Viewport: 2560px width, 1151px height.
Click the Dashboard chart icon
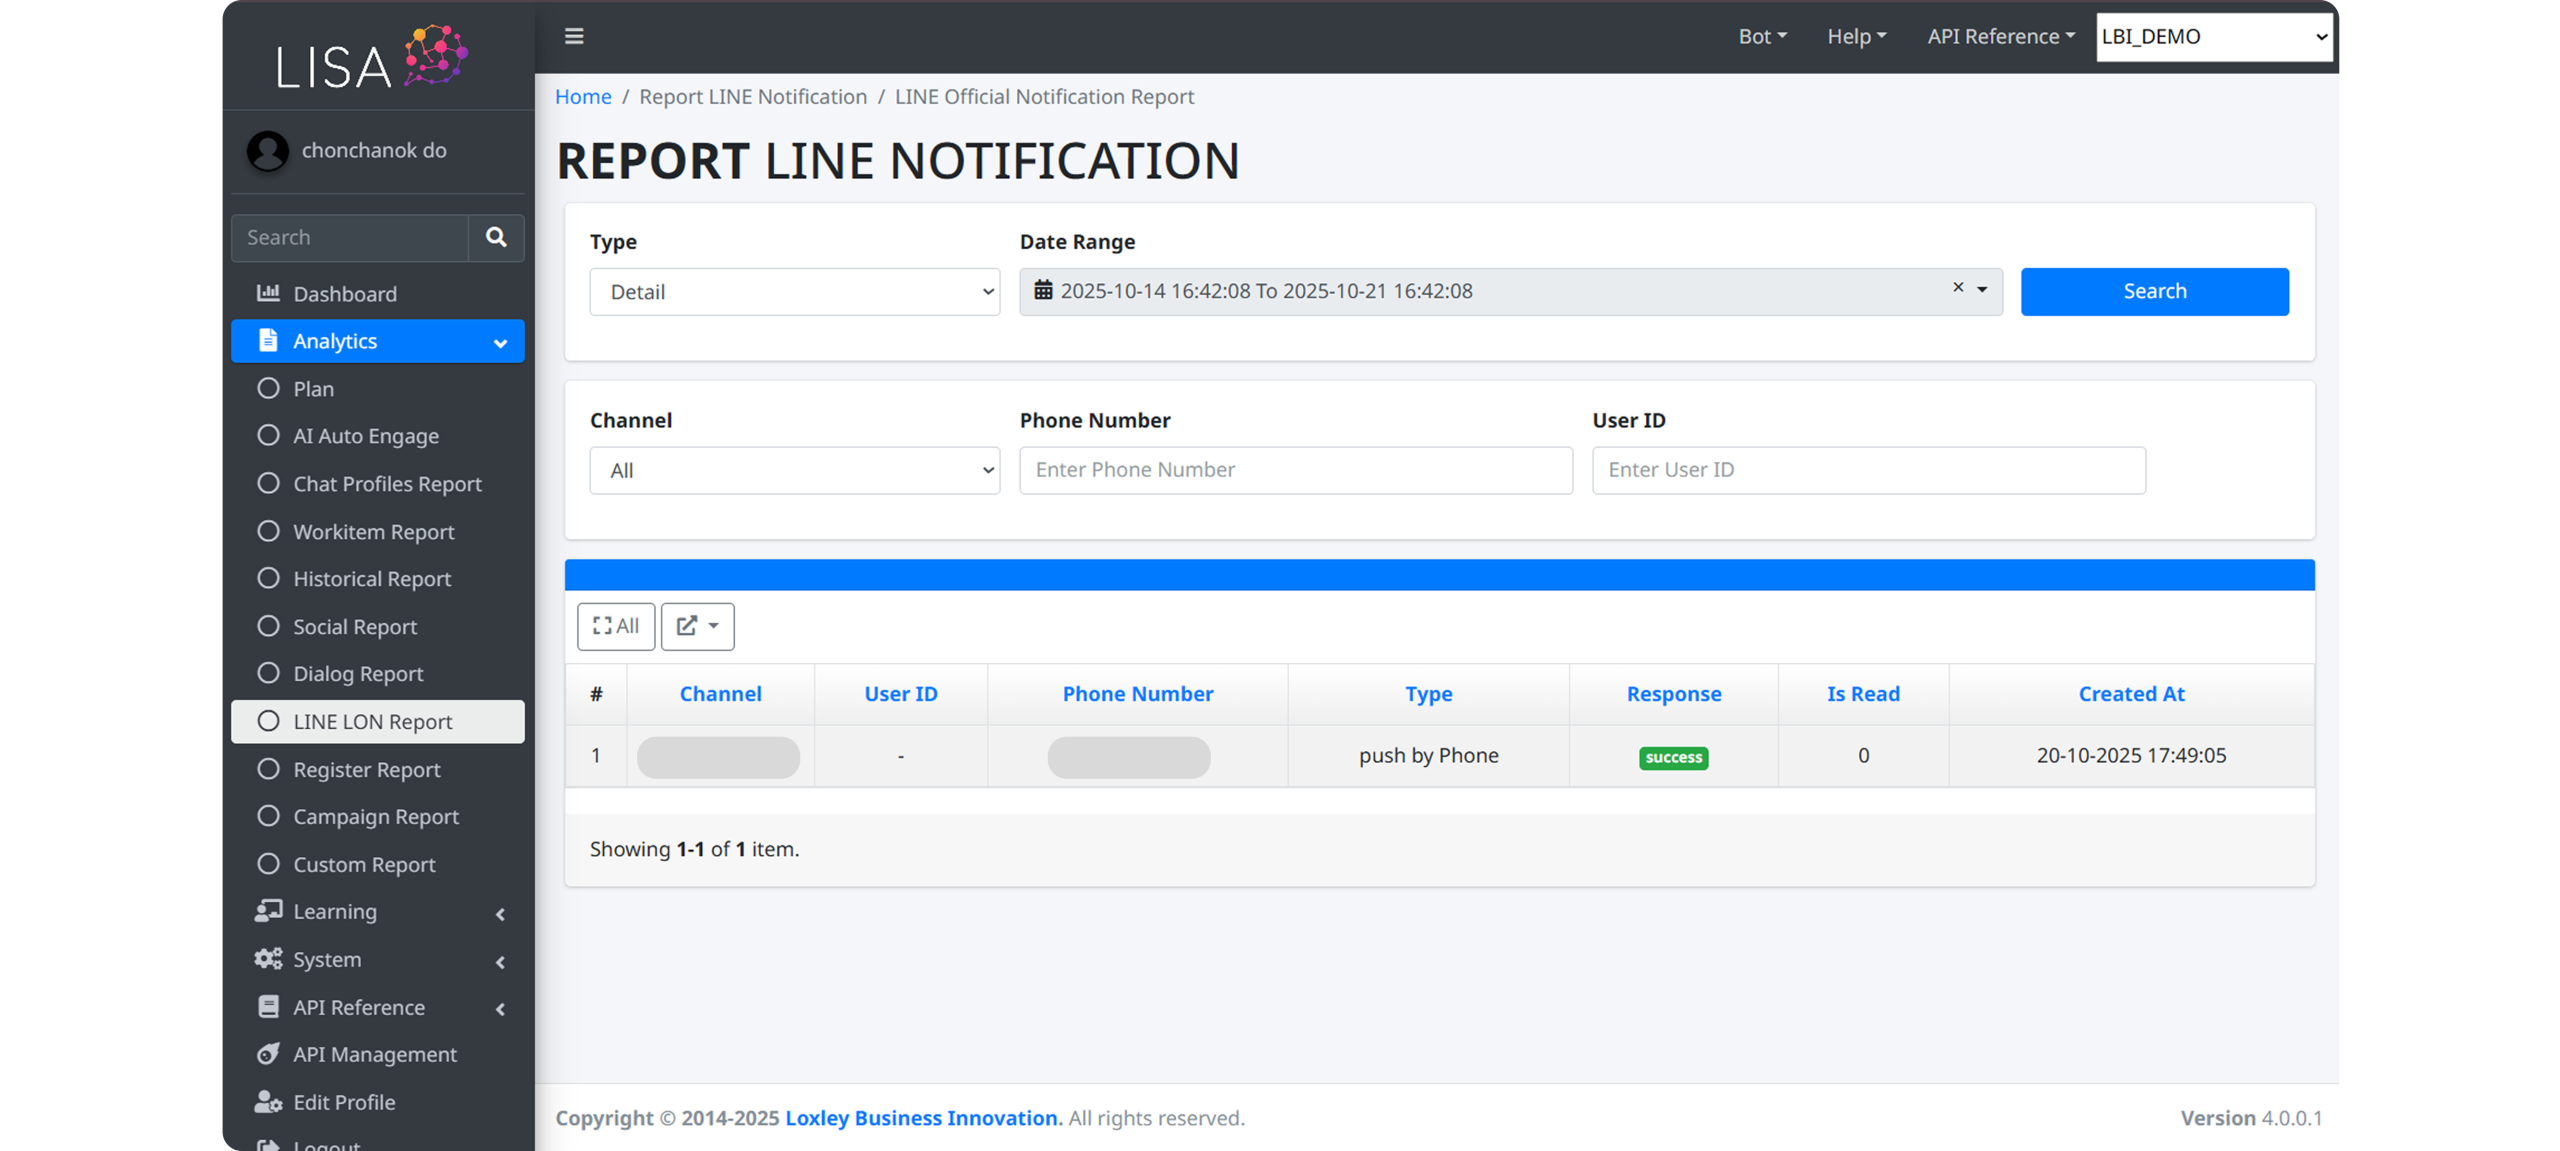click(268, 293)
